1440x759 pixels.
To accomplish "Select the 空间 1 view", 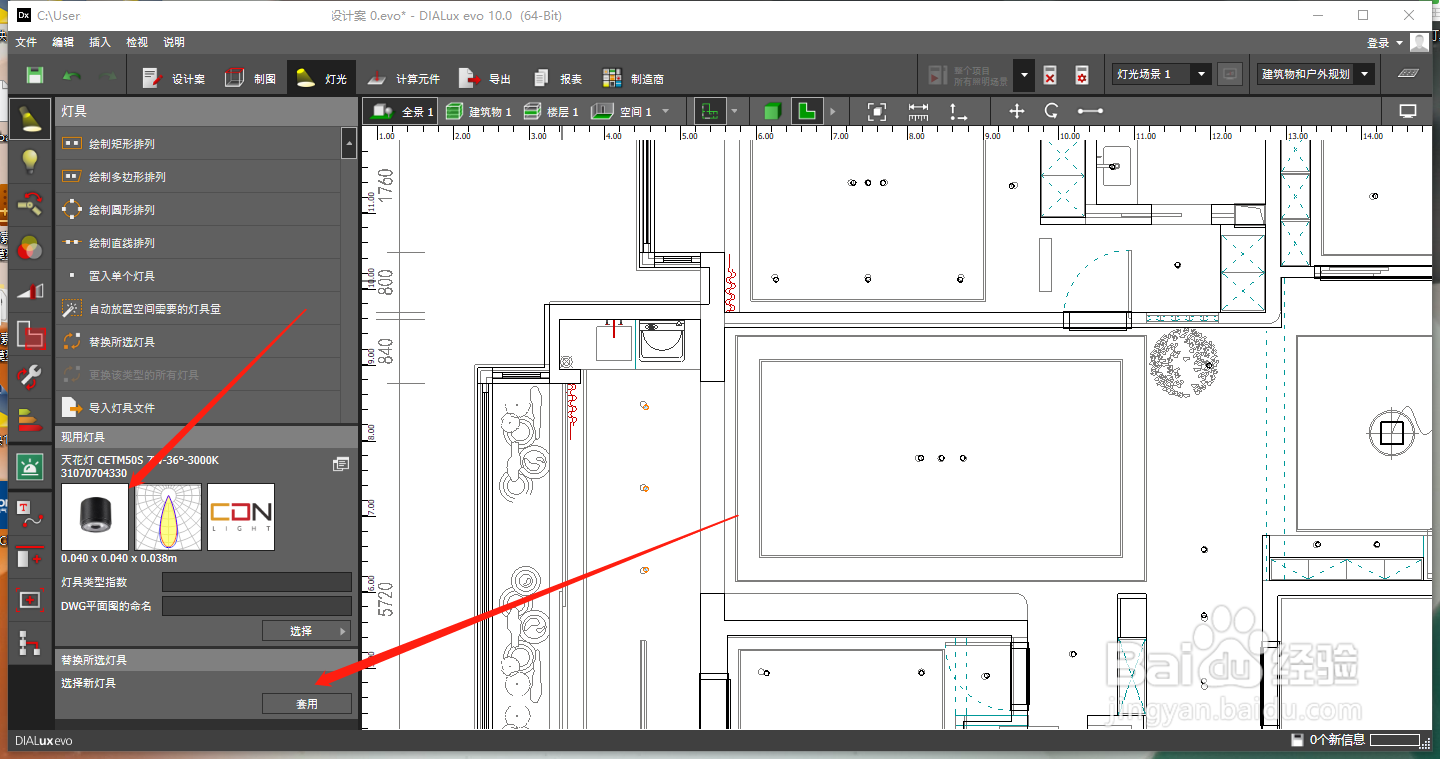I will [622, 112].
